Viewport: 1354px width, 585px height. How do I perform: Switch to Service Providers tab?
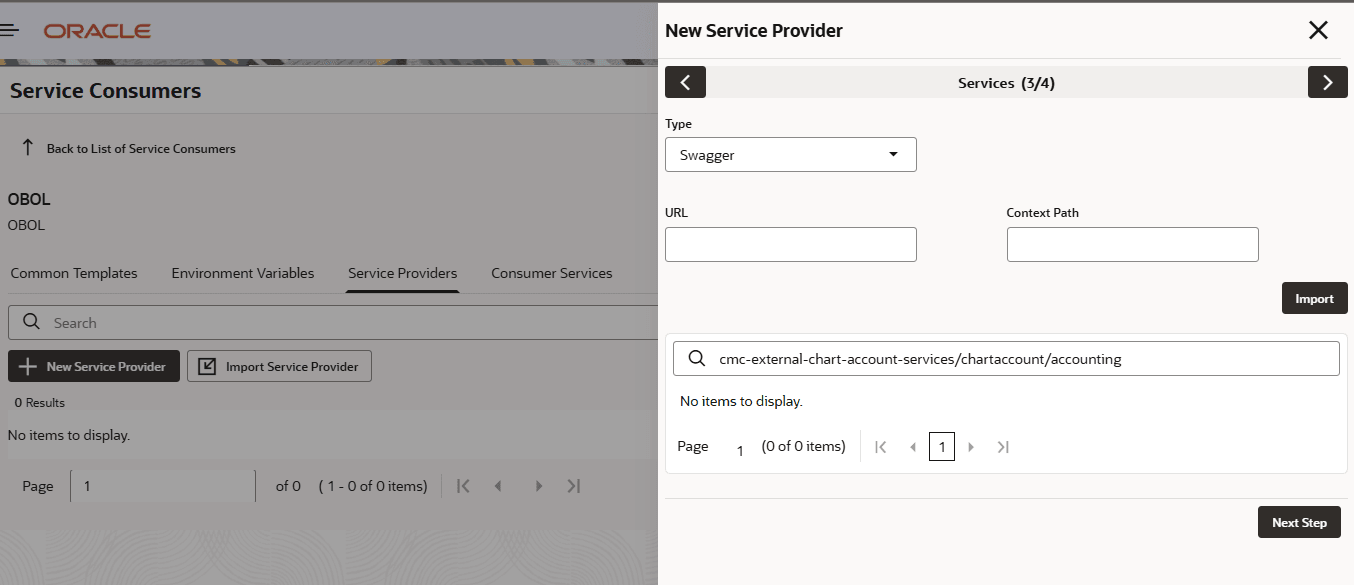pos(402,273)
